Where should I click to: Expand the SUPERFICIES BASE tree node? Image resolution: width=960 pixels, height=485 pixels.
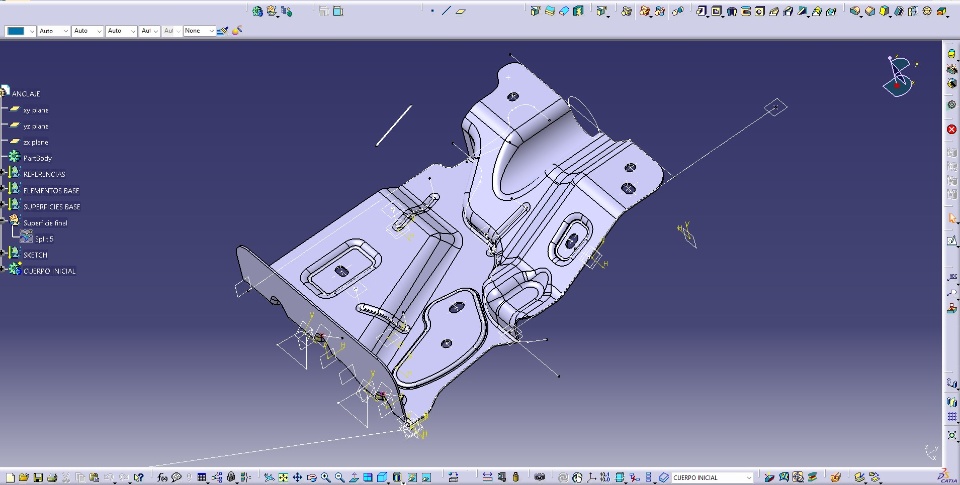pyautogui.click(x=3, y=206)
